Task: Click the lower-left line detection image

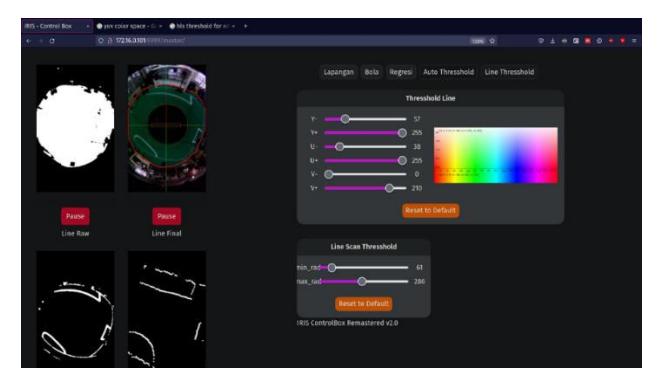Action: point(75,309)
